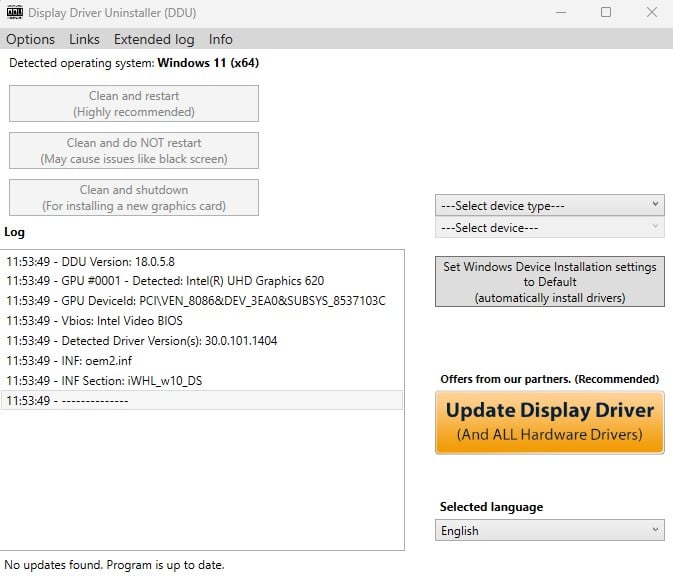Maximize the DDU window
This screenshot has height=585, width=673.
pos(606,13)
